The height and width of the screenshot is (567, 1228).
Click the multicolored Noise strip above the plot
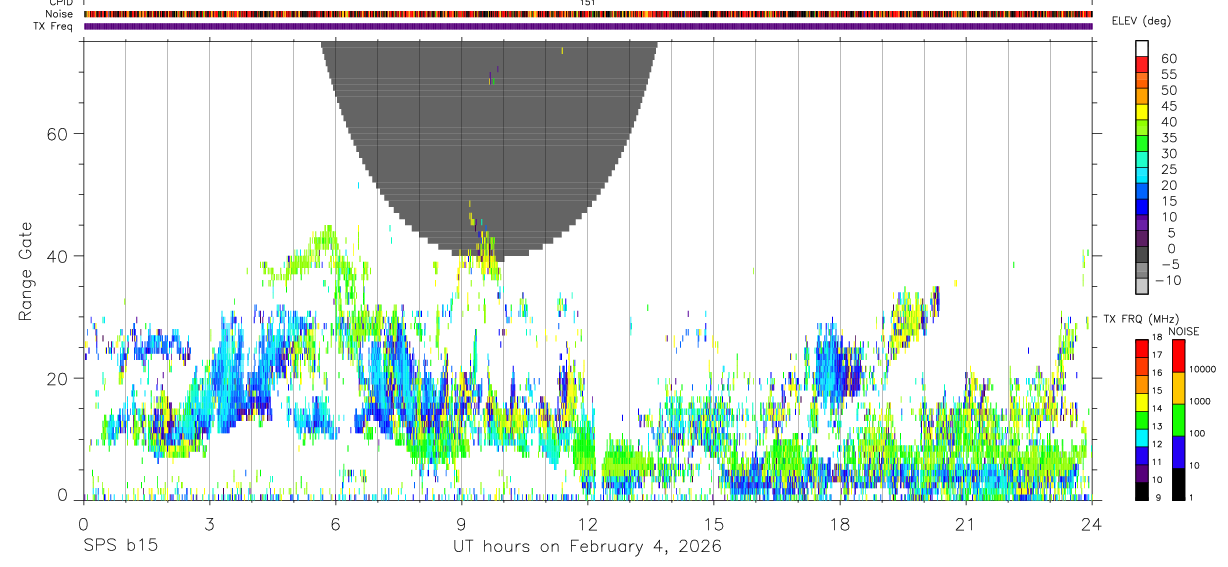(x=588, y=14)
